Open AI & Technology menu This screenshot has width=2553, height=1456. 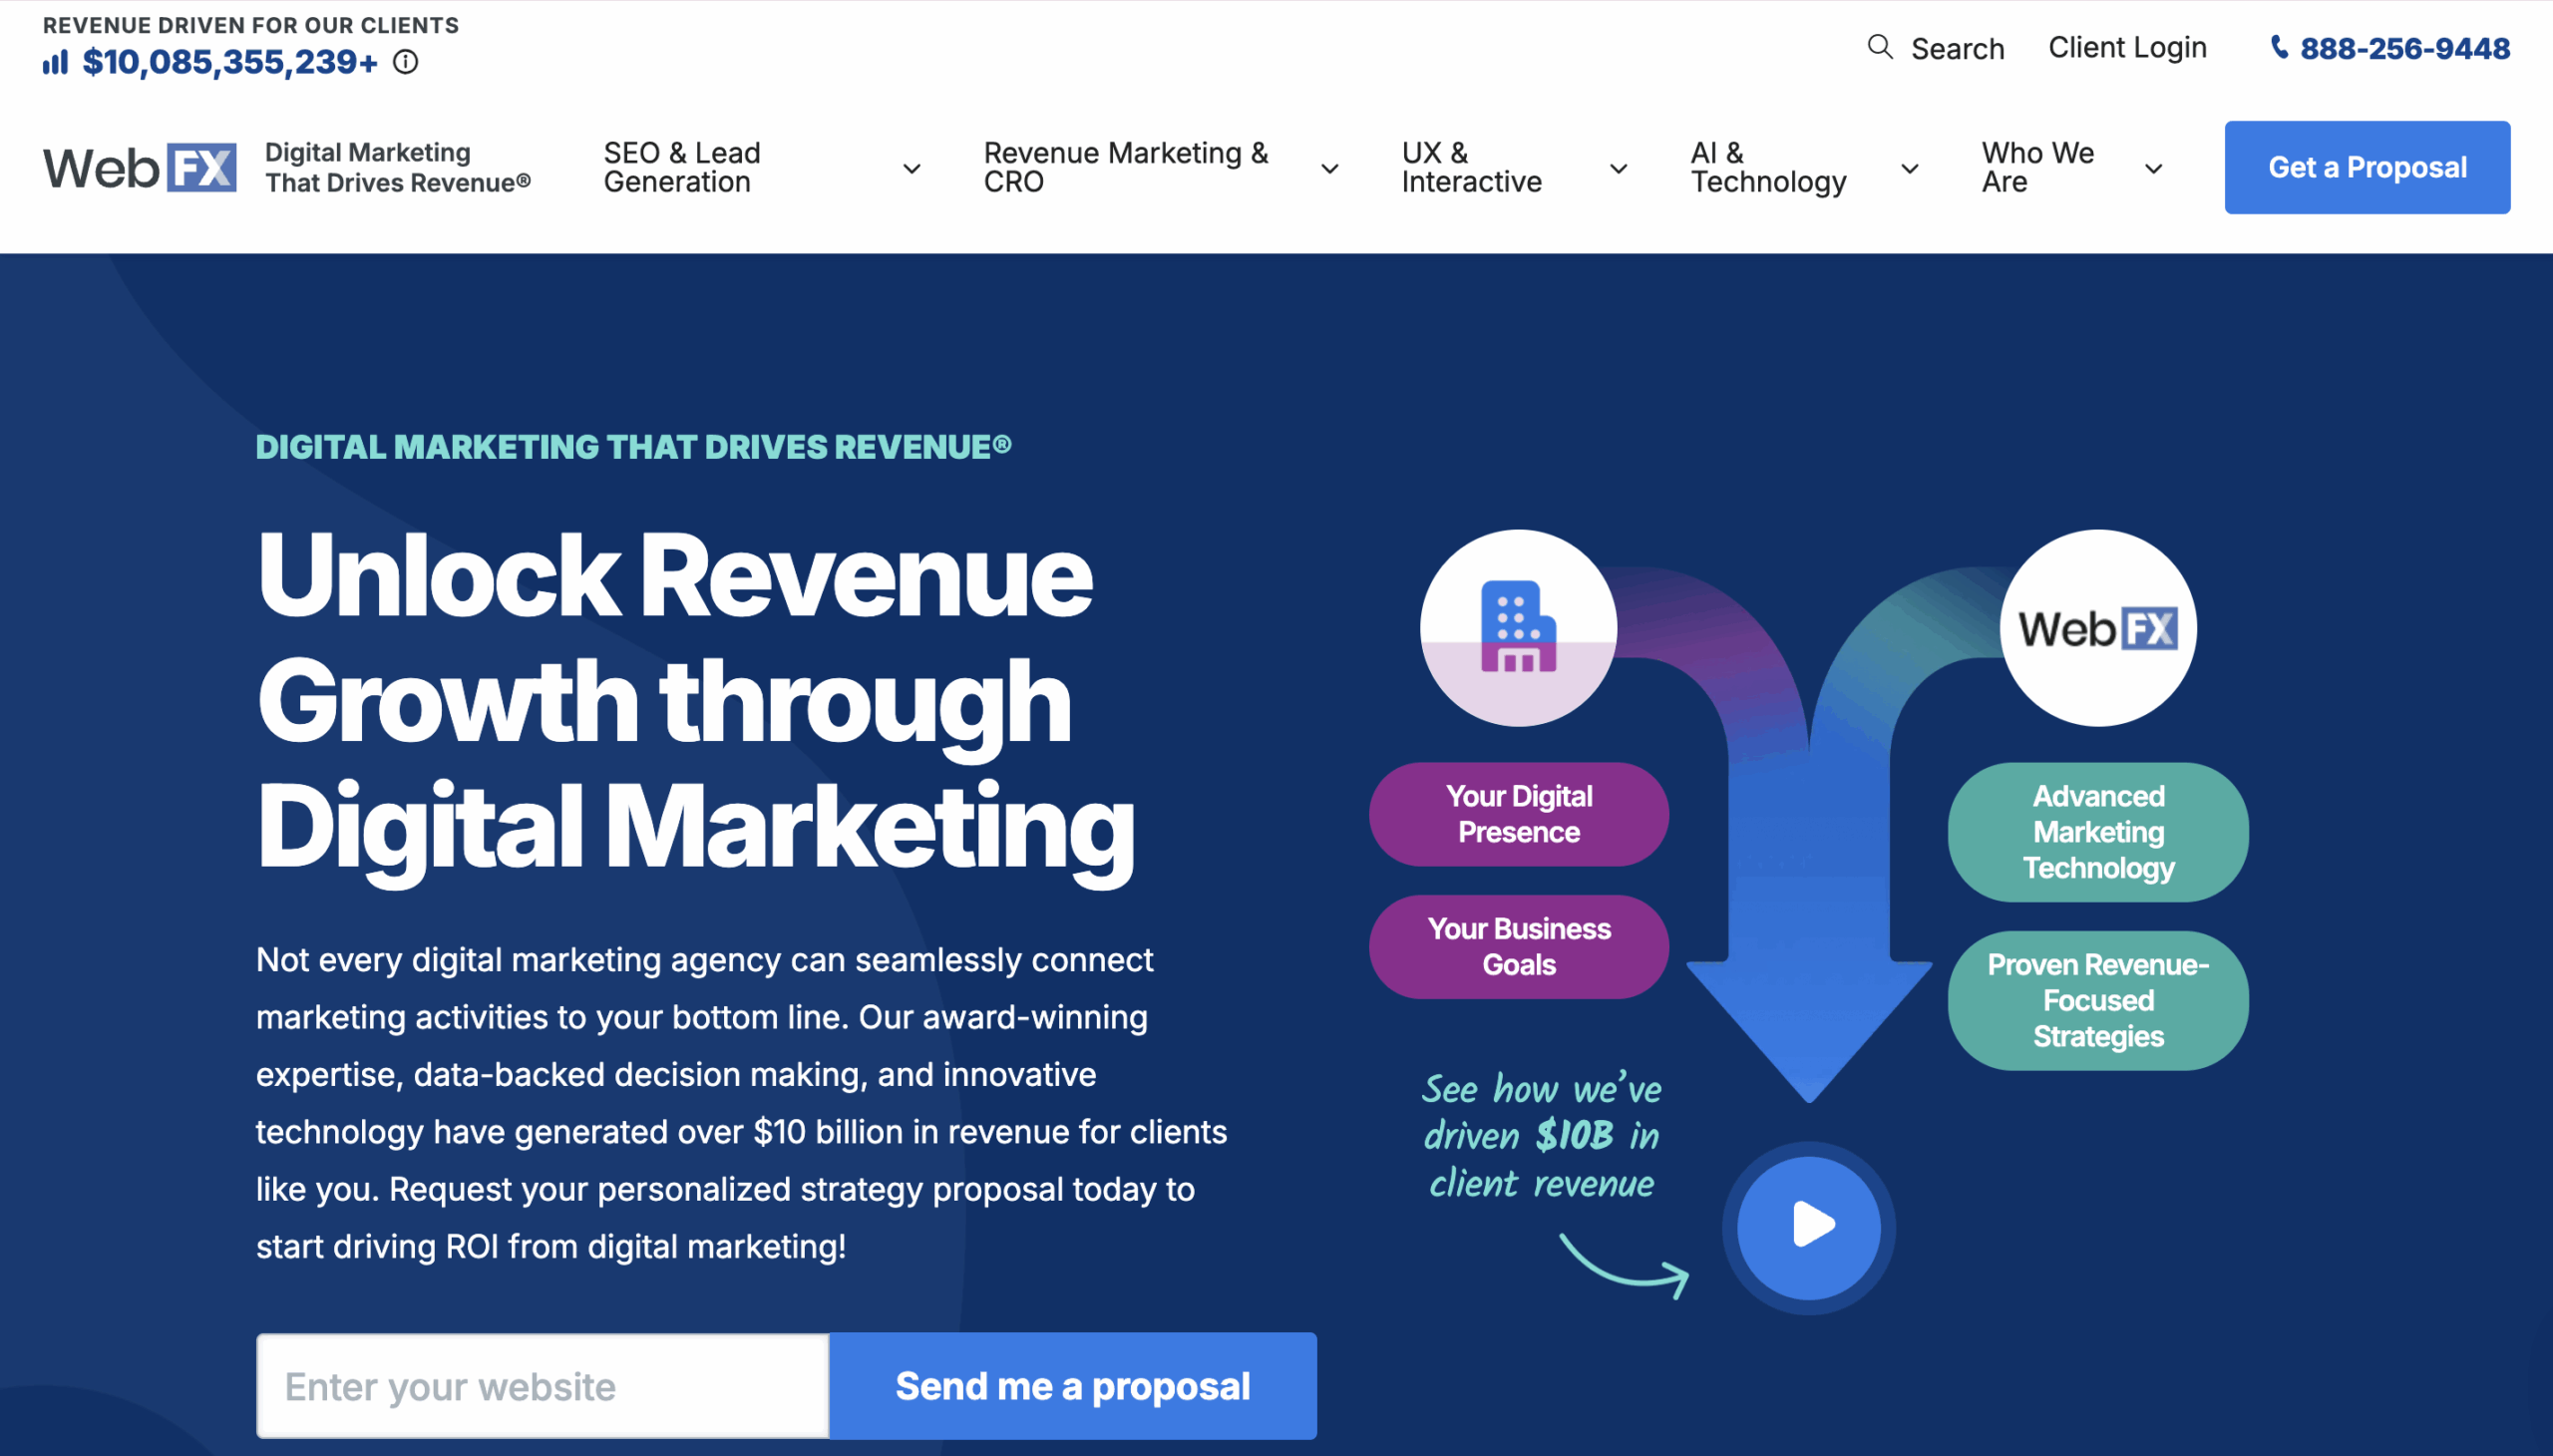click(x=1768, y=167)
